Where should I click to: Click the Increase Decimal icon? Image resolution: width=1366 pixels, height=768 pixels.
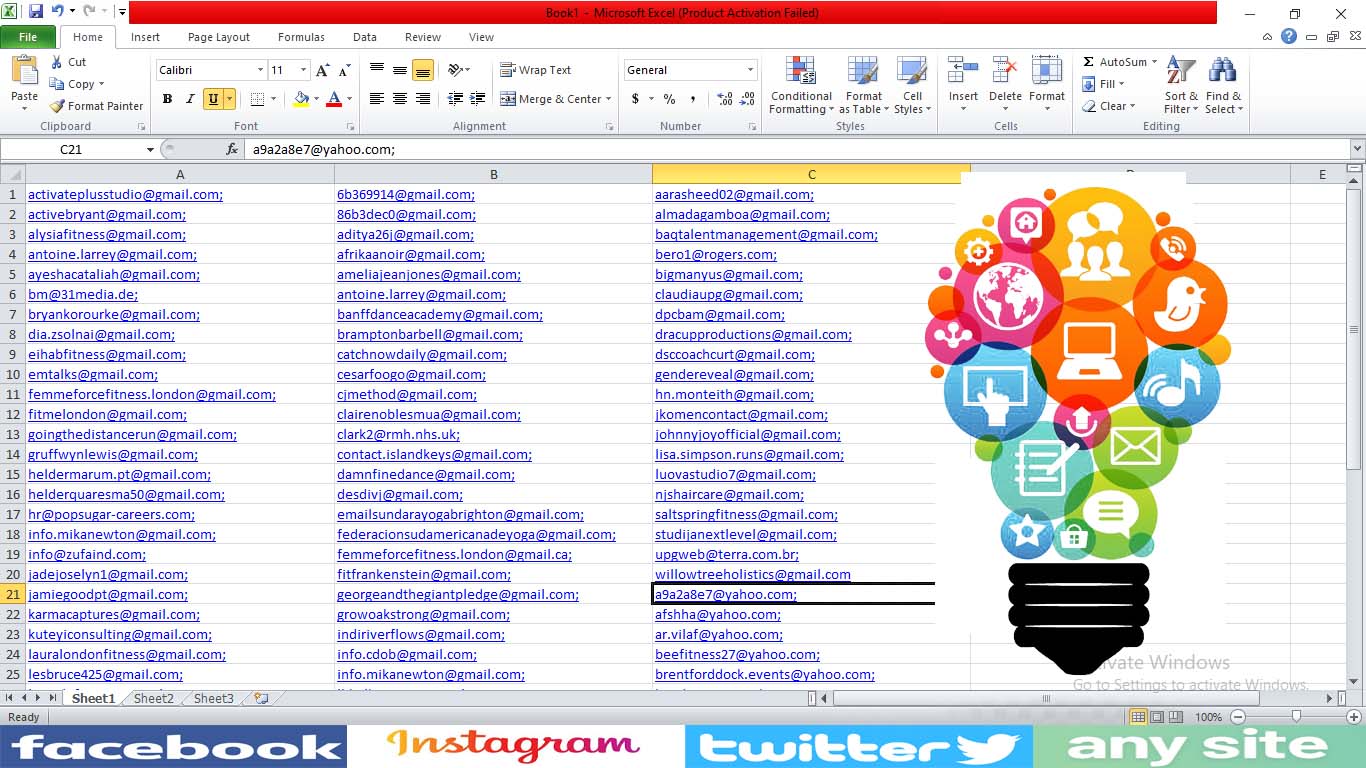pyautogui.click(x=723, y=100)
